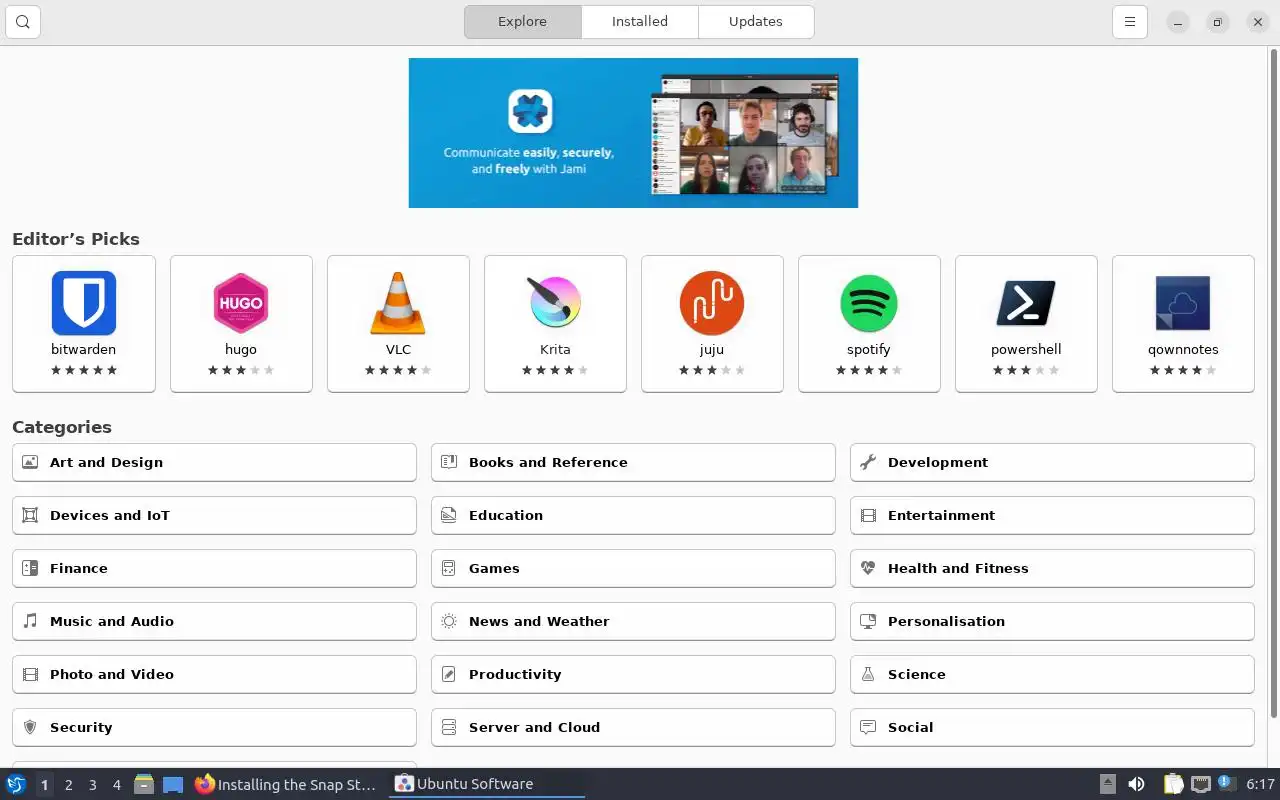Switch to the Installed tab
This screenshot has height=800, width=1280.
click(640, 22)
